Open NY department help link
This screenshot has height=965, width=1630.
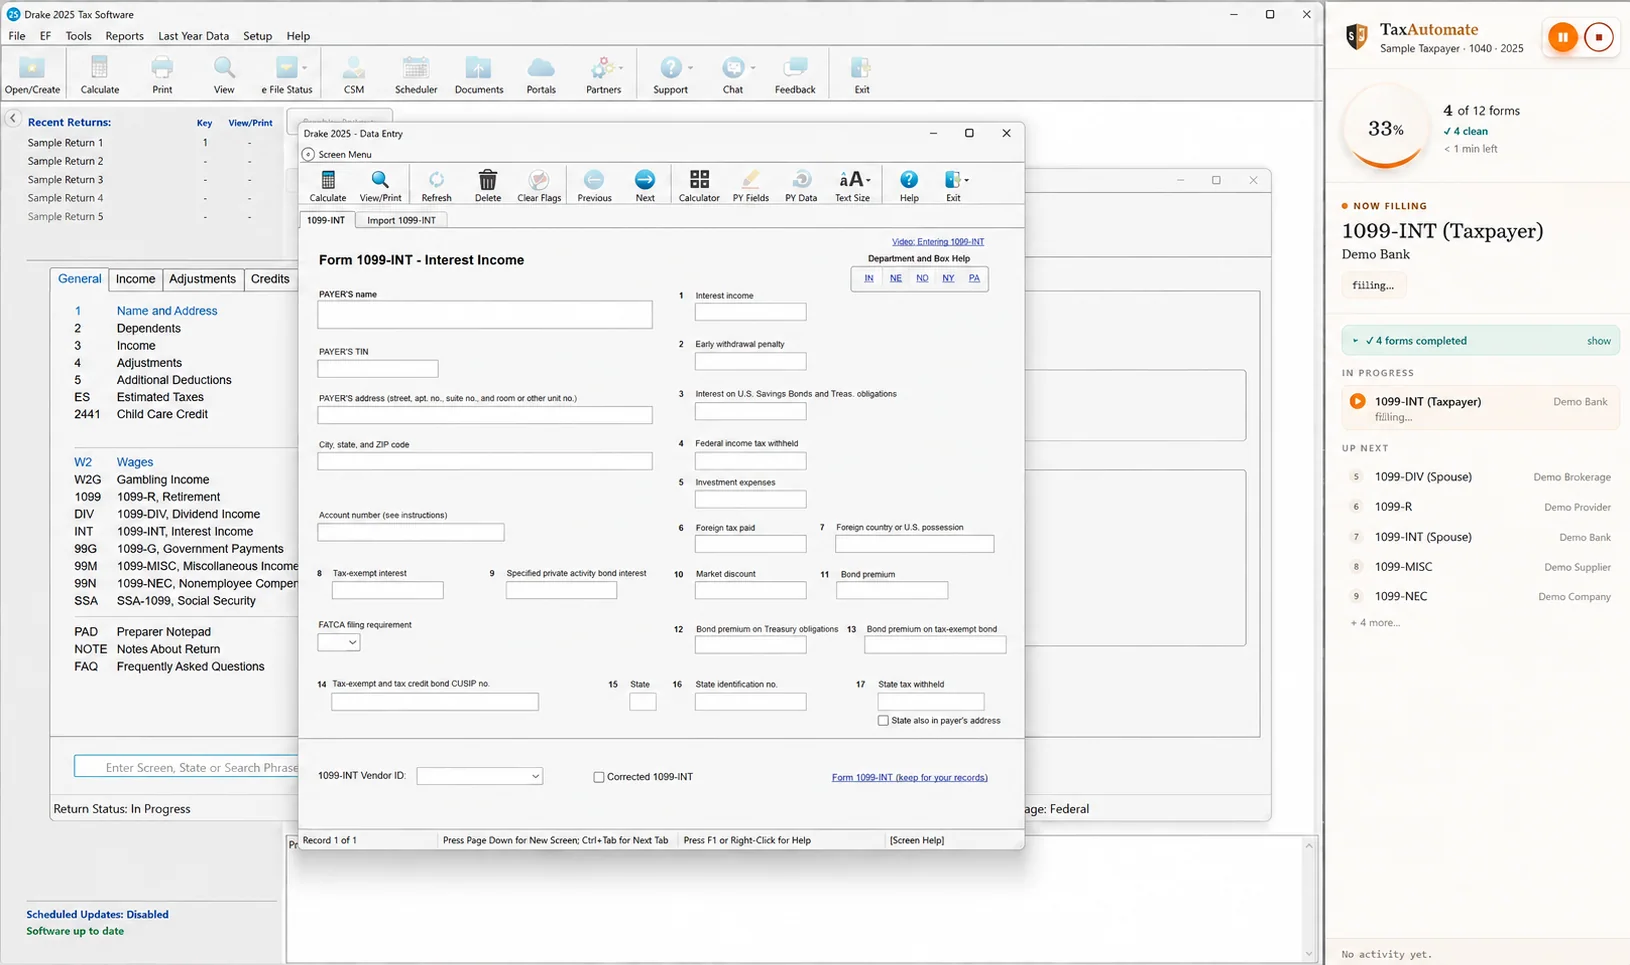(x=948, y=278)
